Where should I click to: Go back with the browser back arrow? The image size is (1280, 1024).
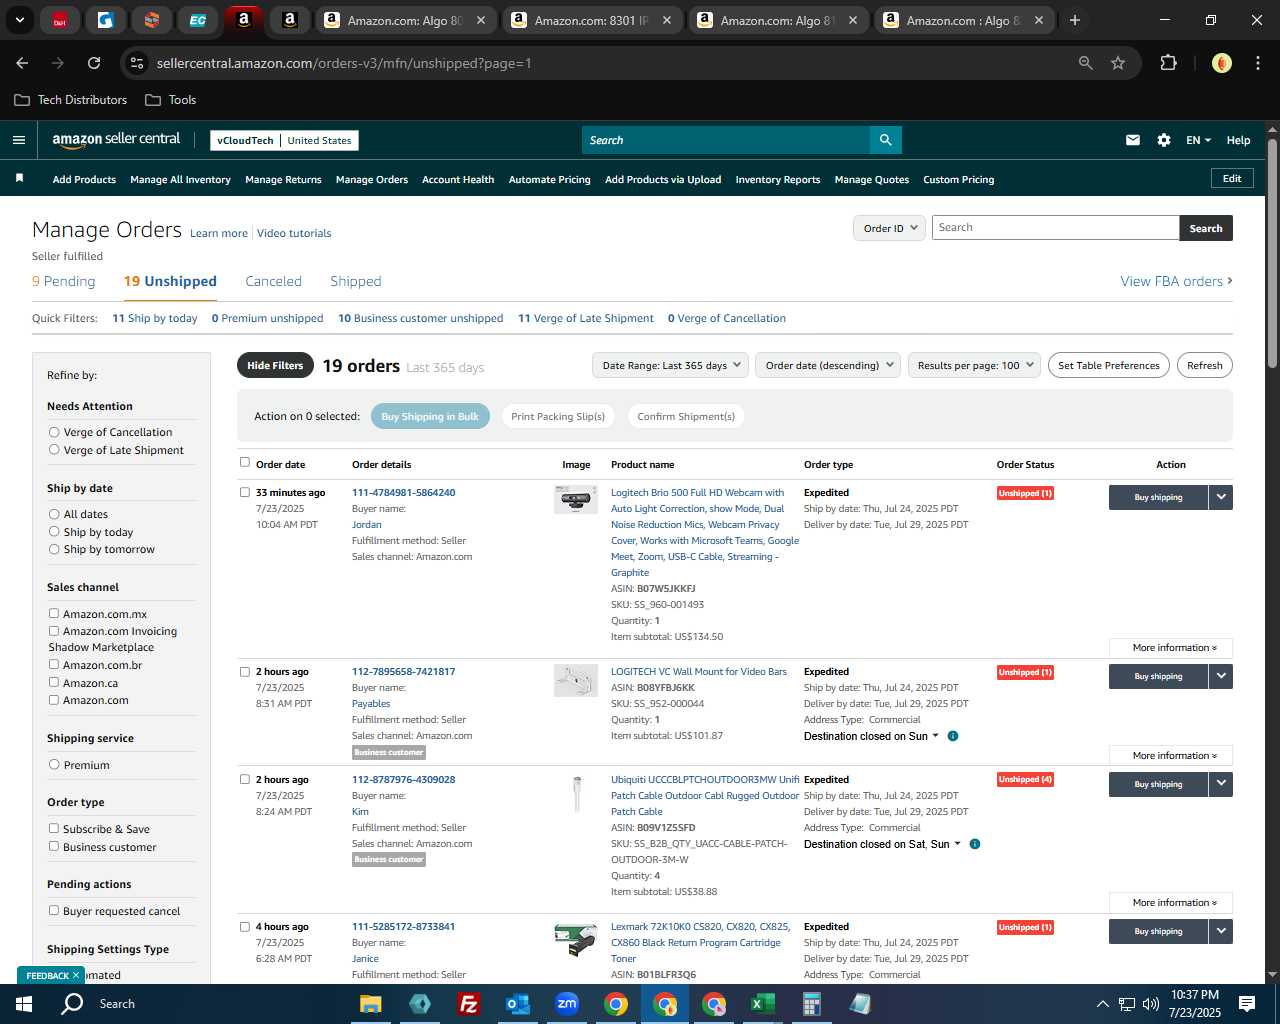(22, 63)
